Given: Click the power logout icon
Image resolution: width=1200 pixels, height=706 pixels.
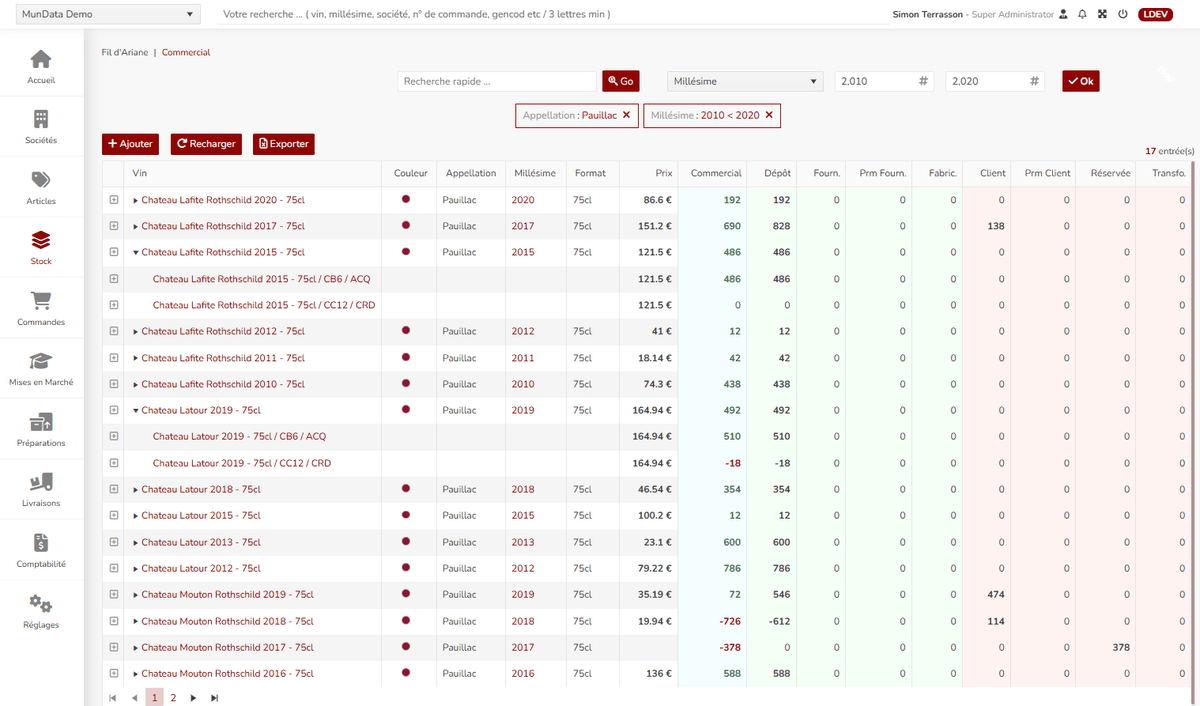Looking at the screenshot, I should tap(1122, 15).
